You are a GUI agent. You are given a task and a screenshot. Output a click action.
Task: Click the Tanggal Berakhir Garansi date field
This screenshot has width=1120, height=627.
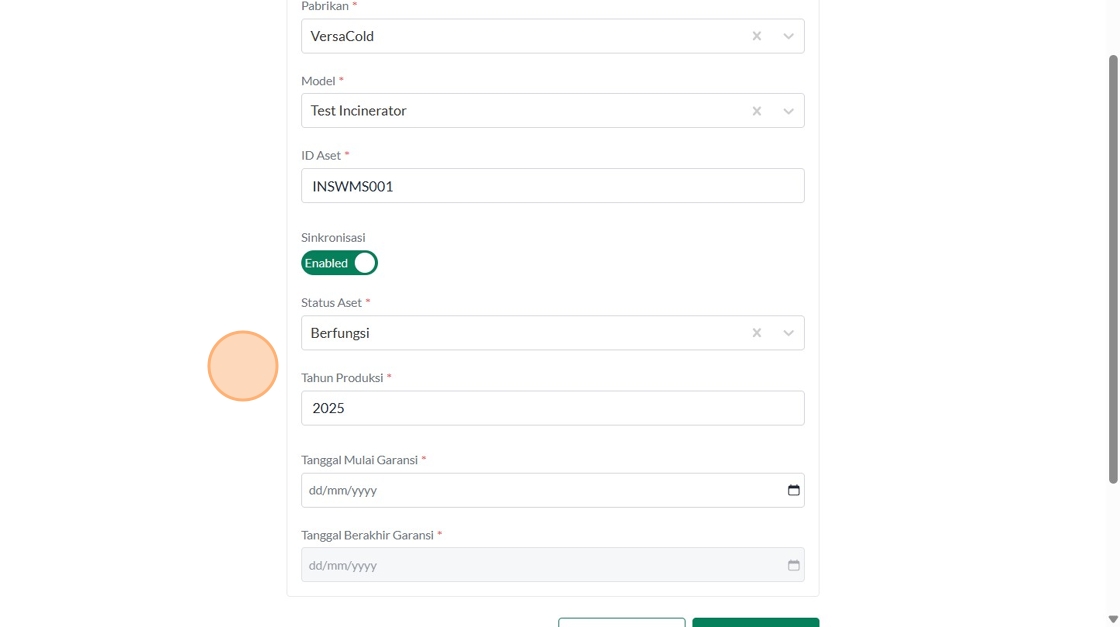pyautogui.click(x=540, y=565)
